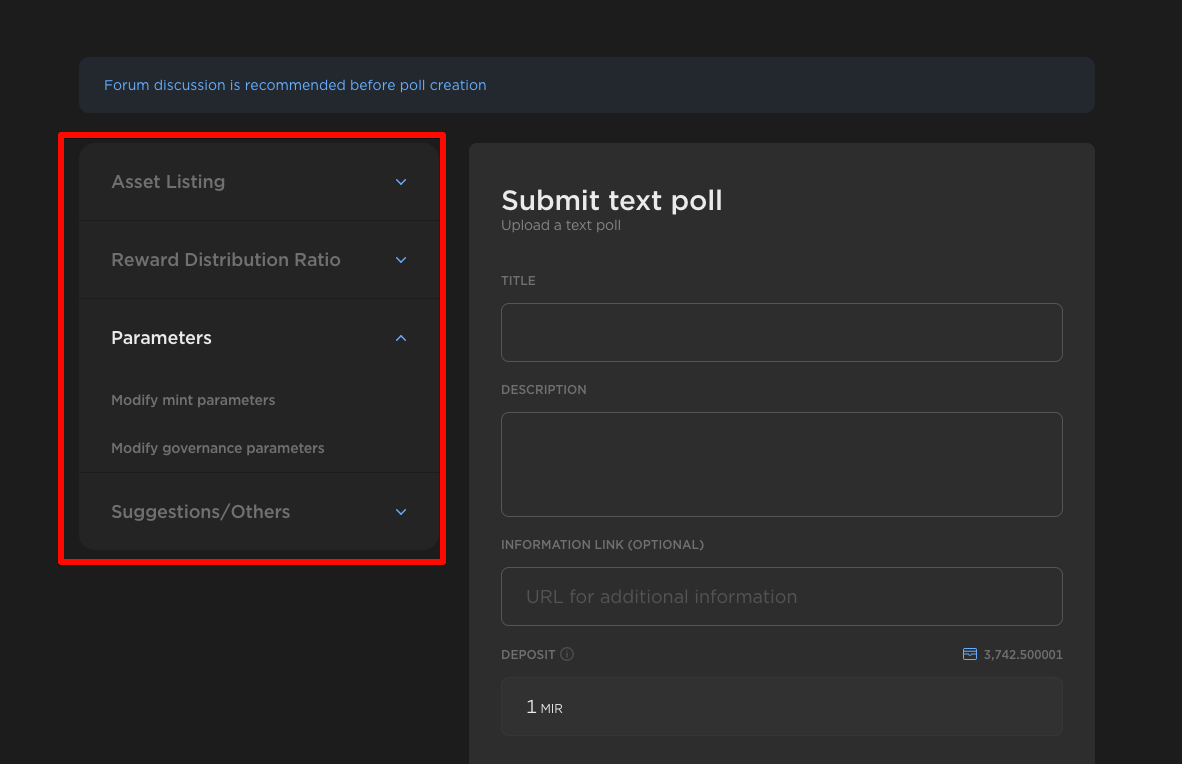Choose Modify mint parameters

193,400
